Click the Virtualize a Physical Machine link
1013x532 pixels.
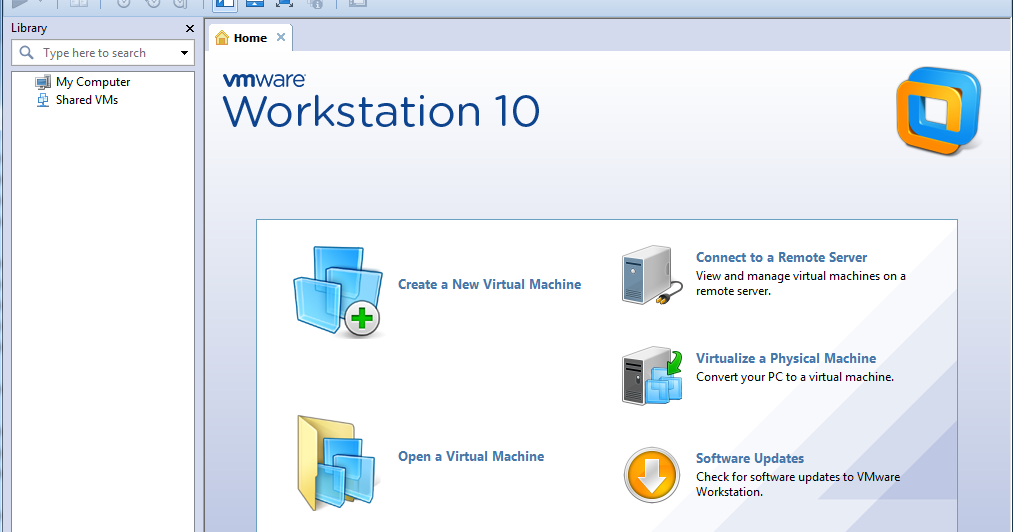coord(786,358)
